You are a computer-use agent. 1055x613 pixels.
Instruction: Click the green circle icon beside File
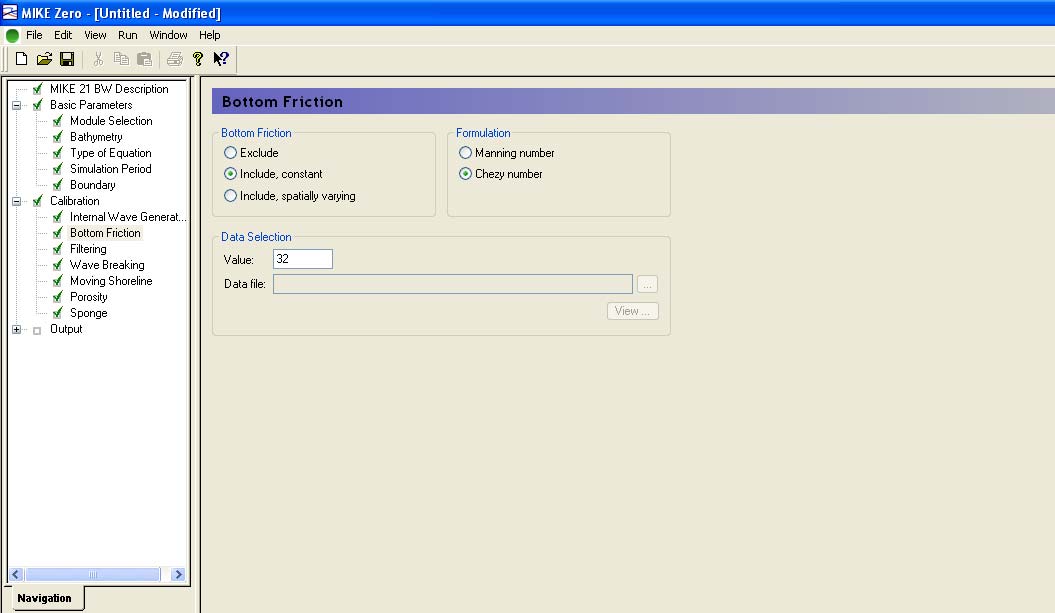(x=12, y=35)
